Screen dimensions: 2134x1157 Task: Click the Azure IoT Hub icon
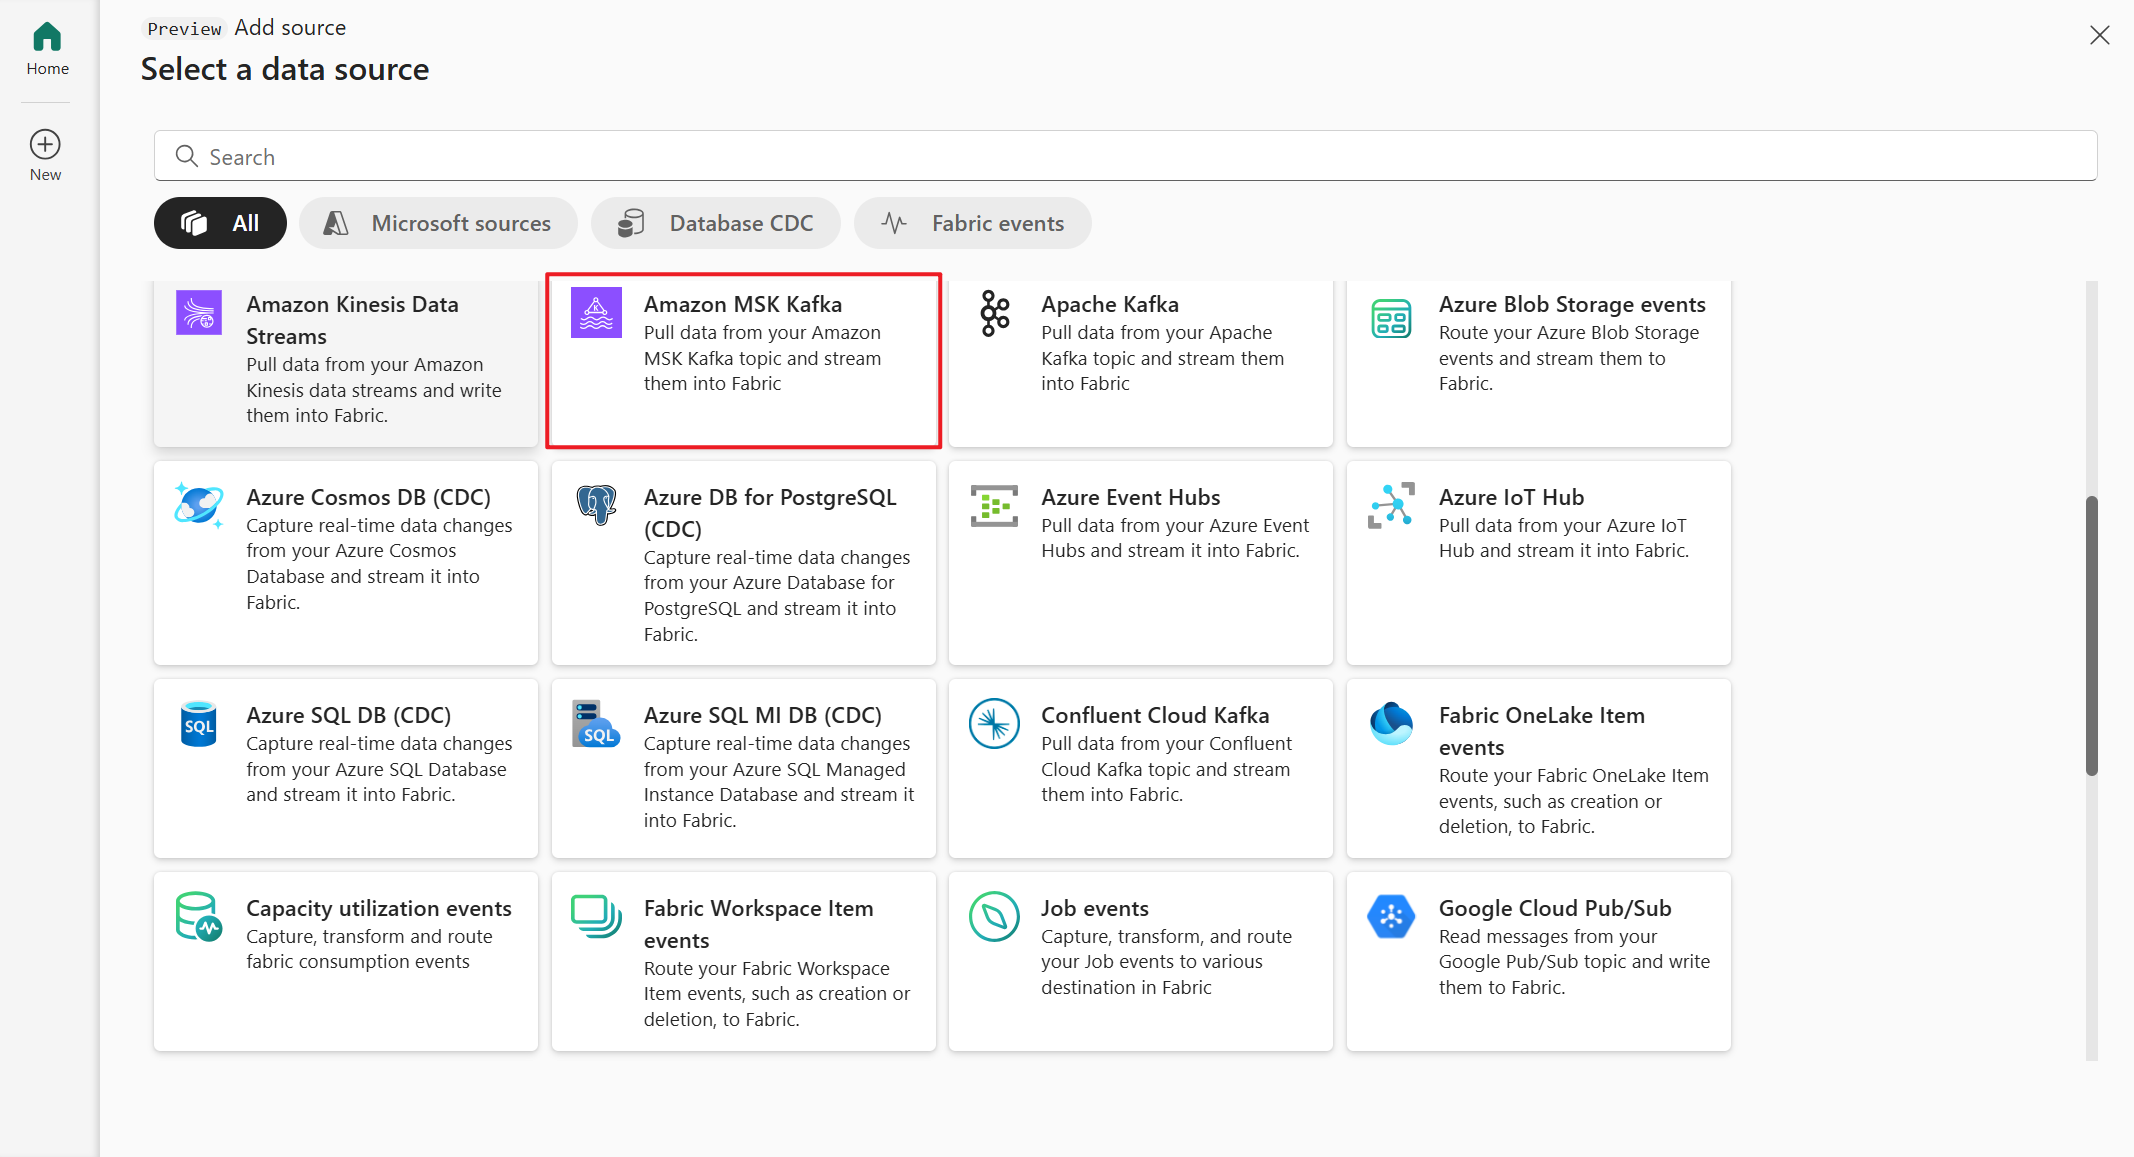1391,505
